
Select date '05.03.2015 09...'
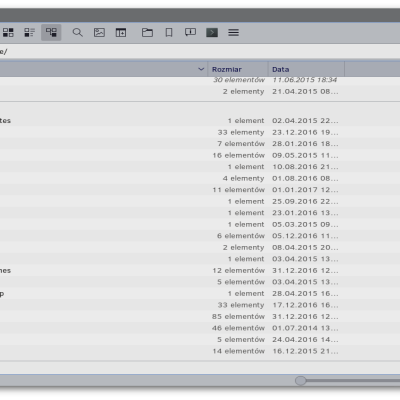point(305,224)
